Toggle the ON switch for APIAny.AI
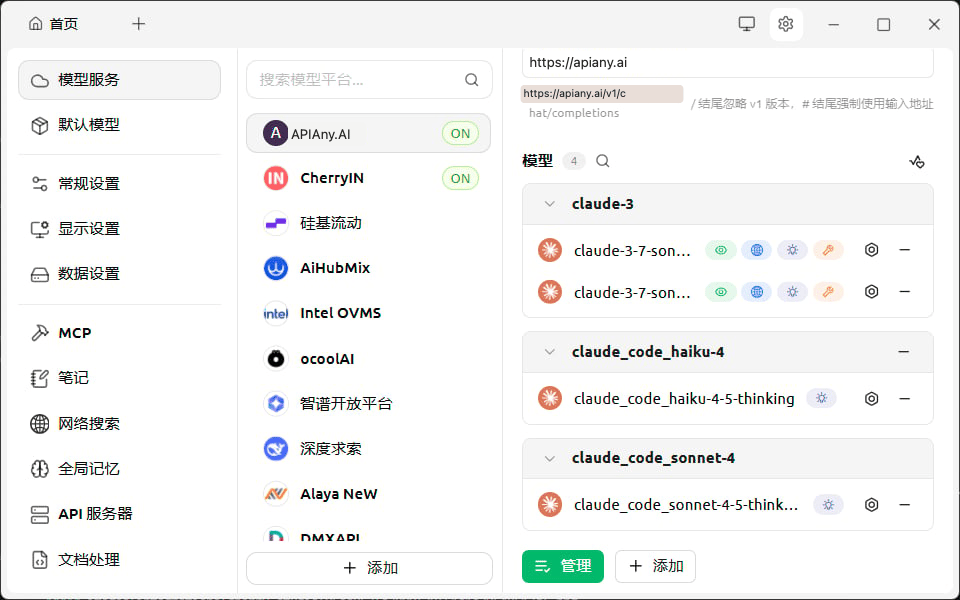The width and height of the screenshot is (960, 600). coord(460,133)
